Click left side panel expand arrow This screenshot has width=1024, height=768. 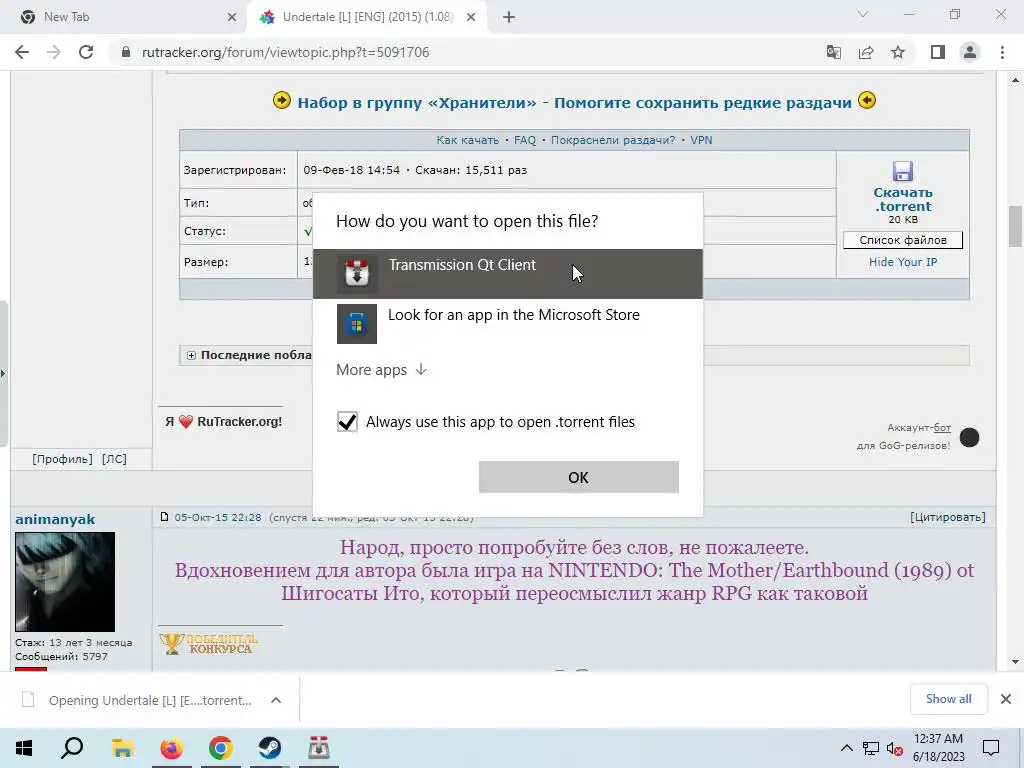(x=3, y=374)
